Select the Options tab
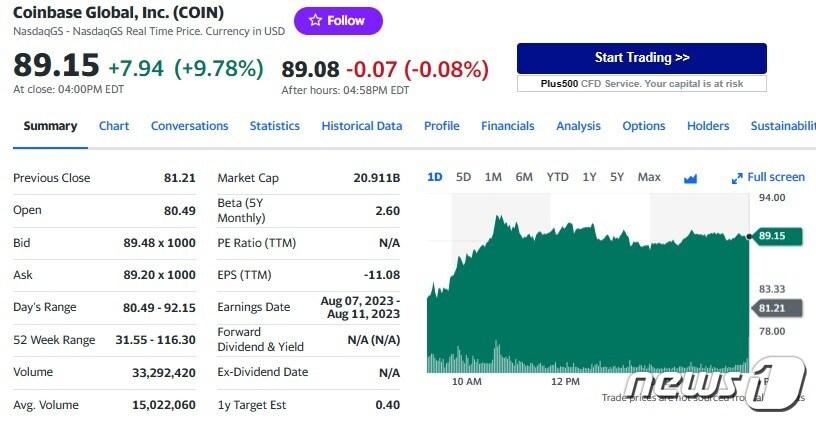Screen dimensions: 816x423 643,126
